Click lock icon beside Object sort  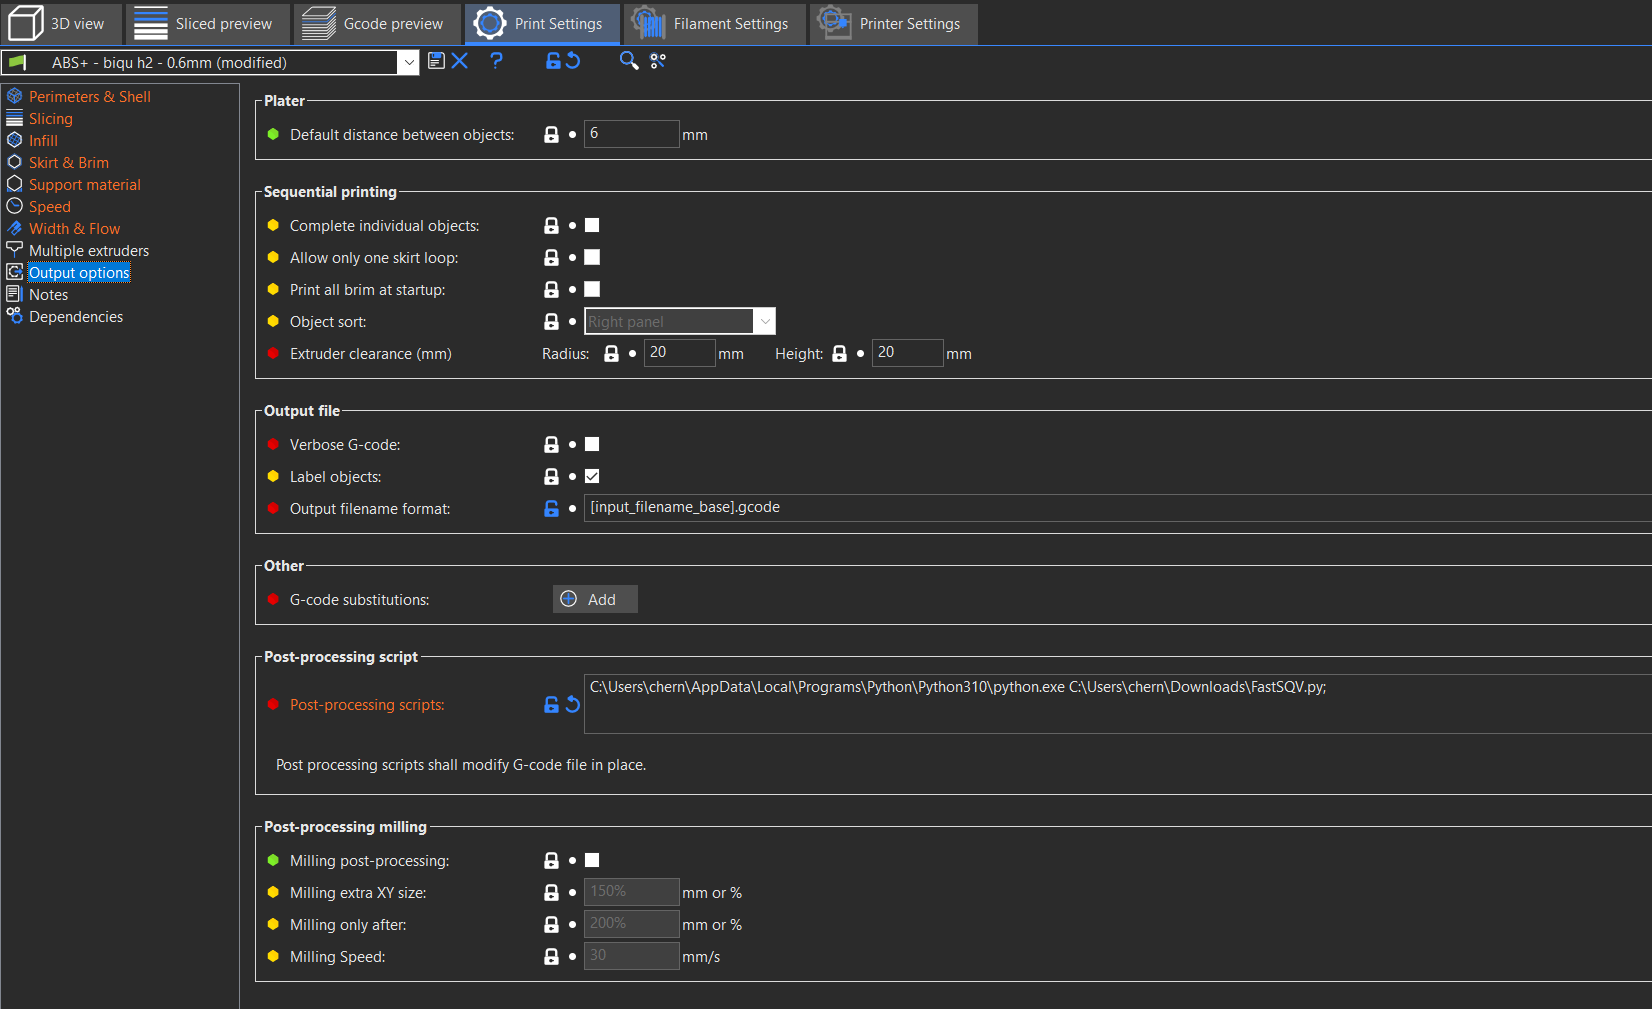(x=551, y=322)
